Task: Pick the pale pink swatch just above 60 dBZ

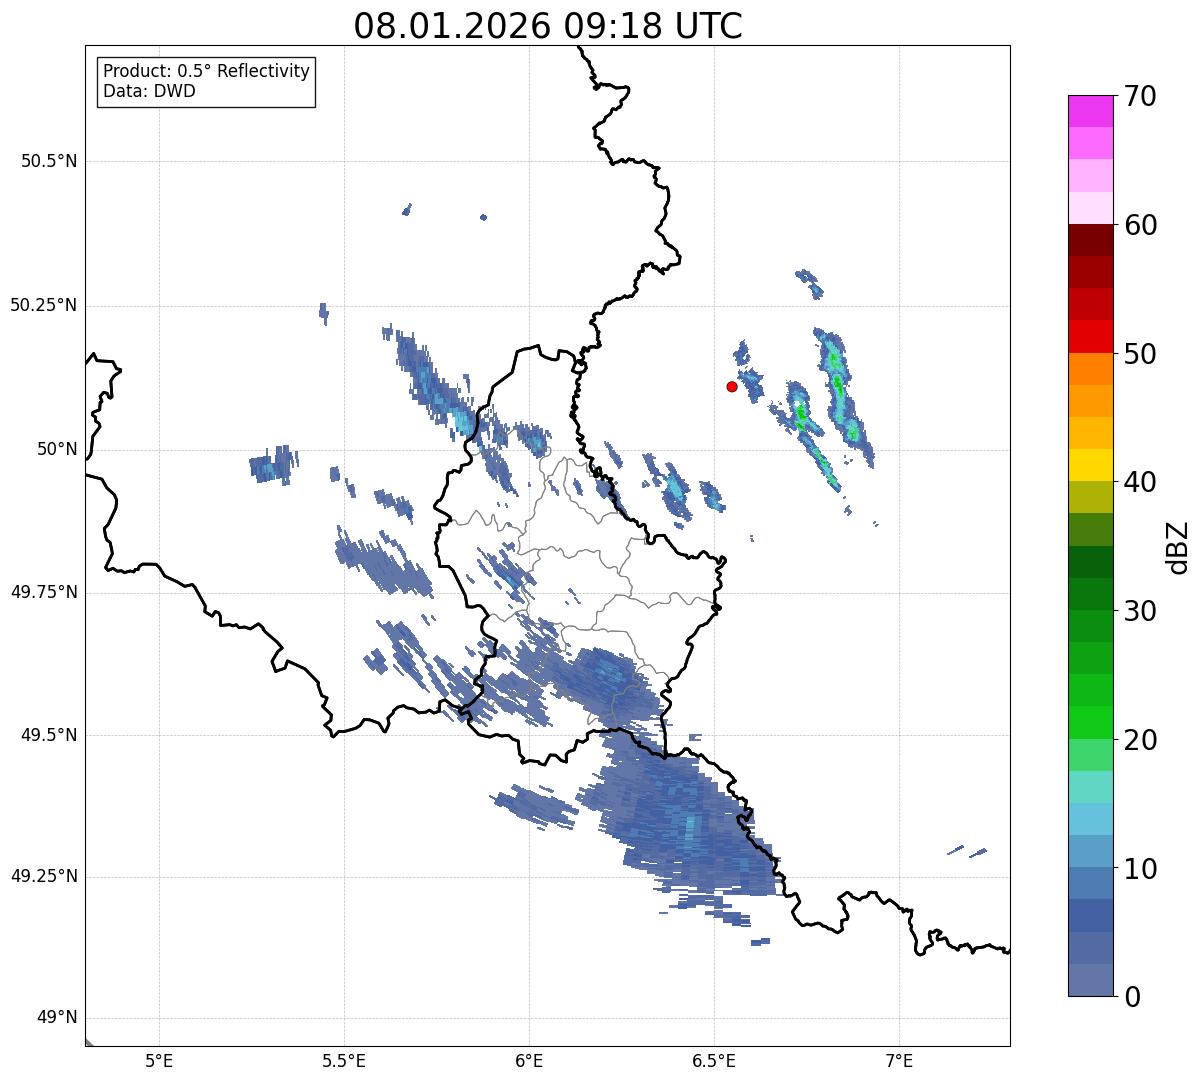Action: point(1090,208)
